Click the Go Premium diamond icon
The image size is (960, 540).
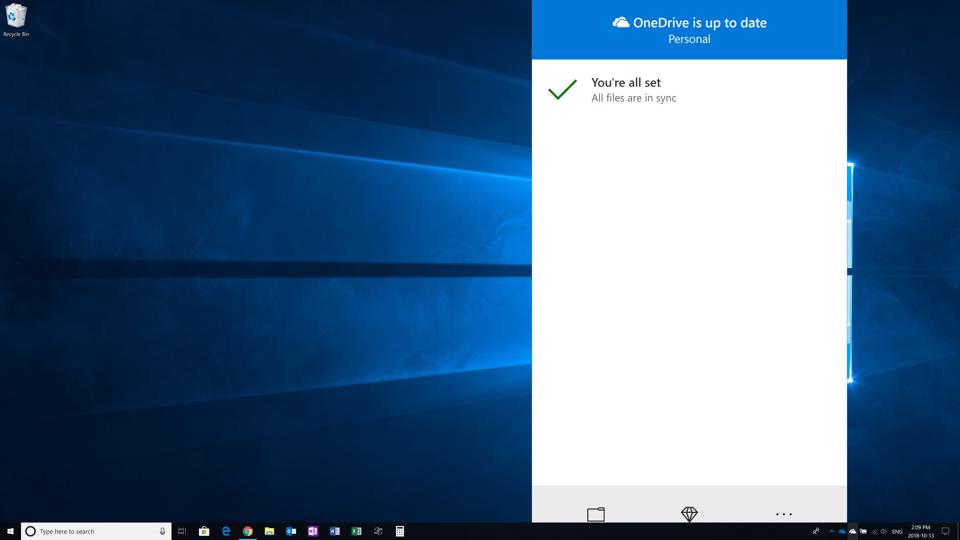coord(689,514)
